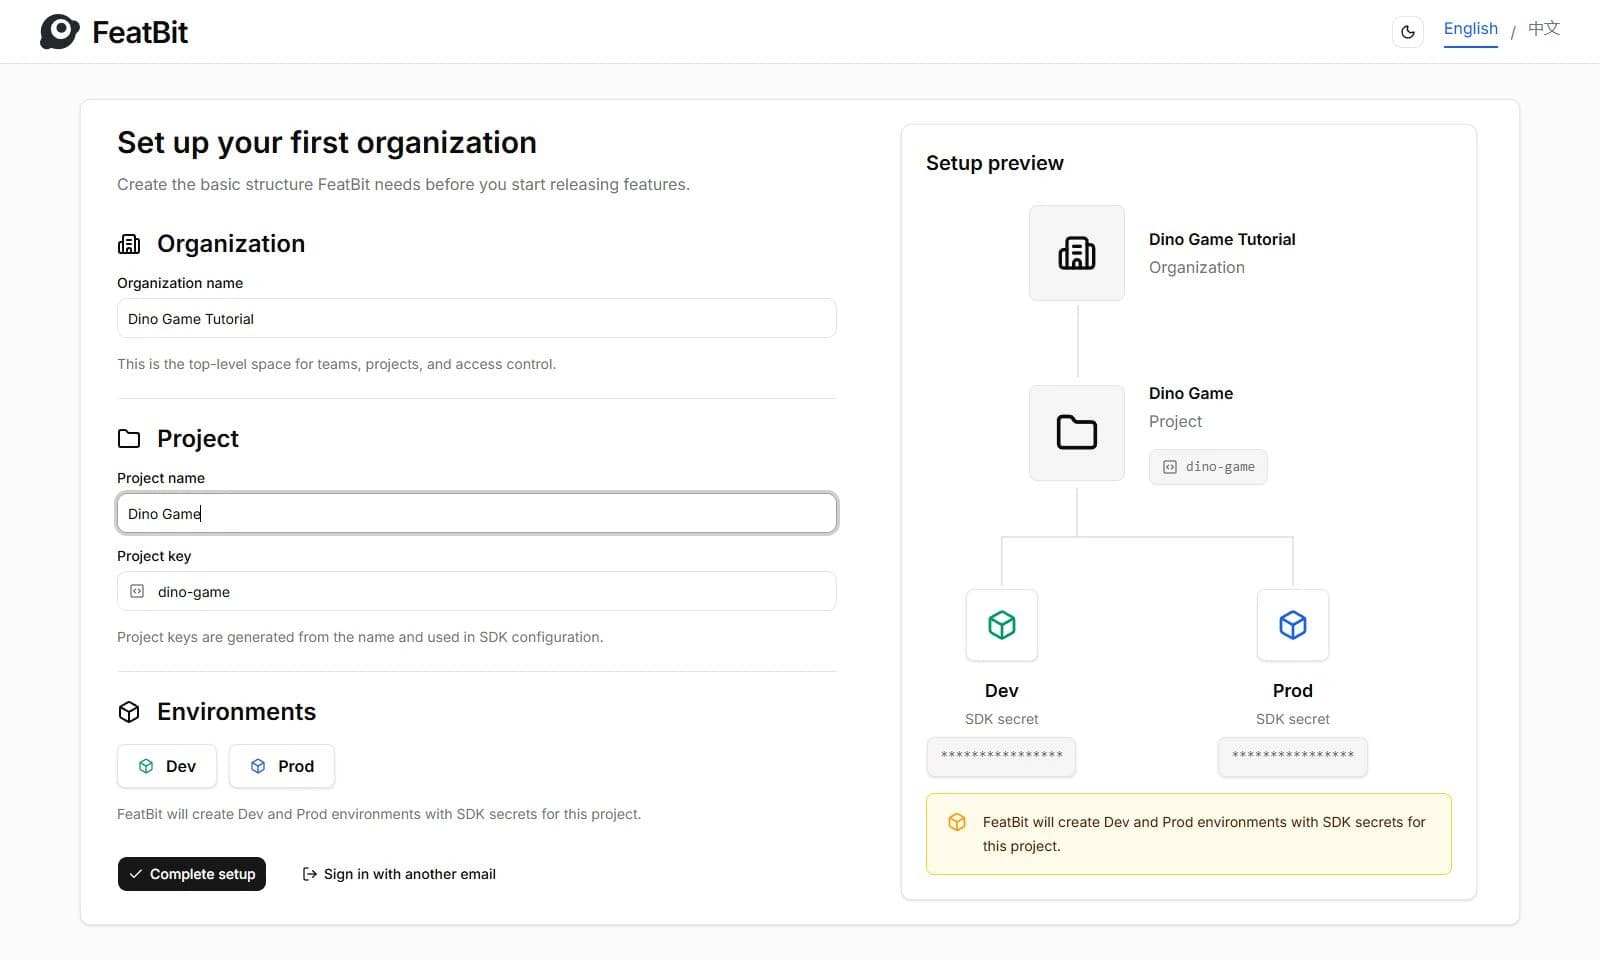Click the FeatBit brand name text
1600x960 pixels.
(140, 32)
